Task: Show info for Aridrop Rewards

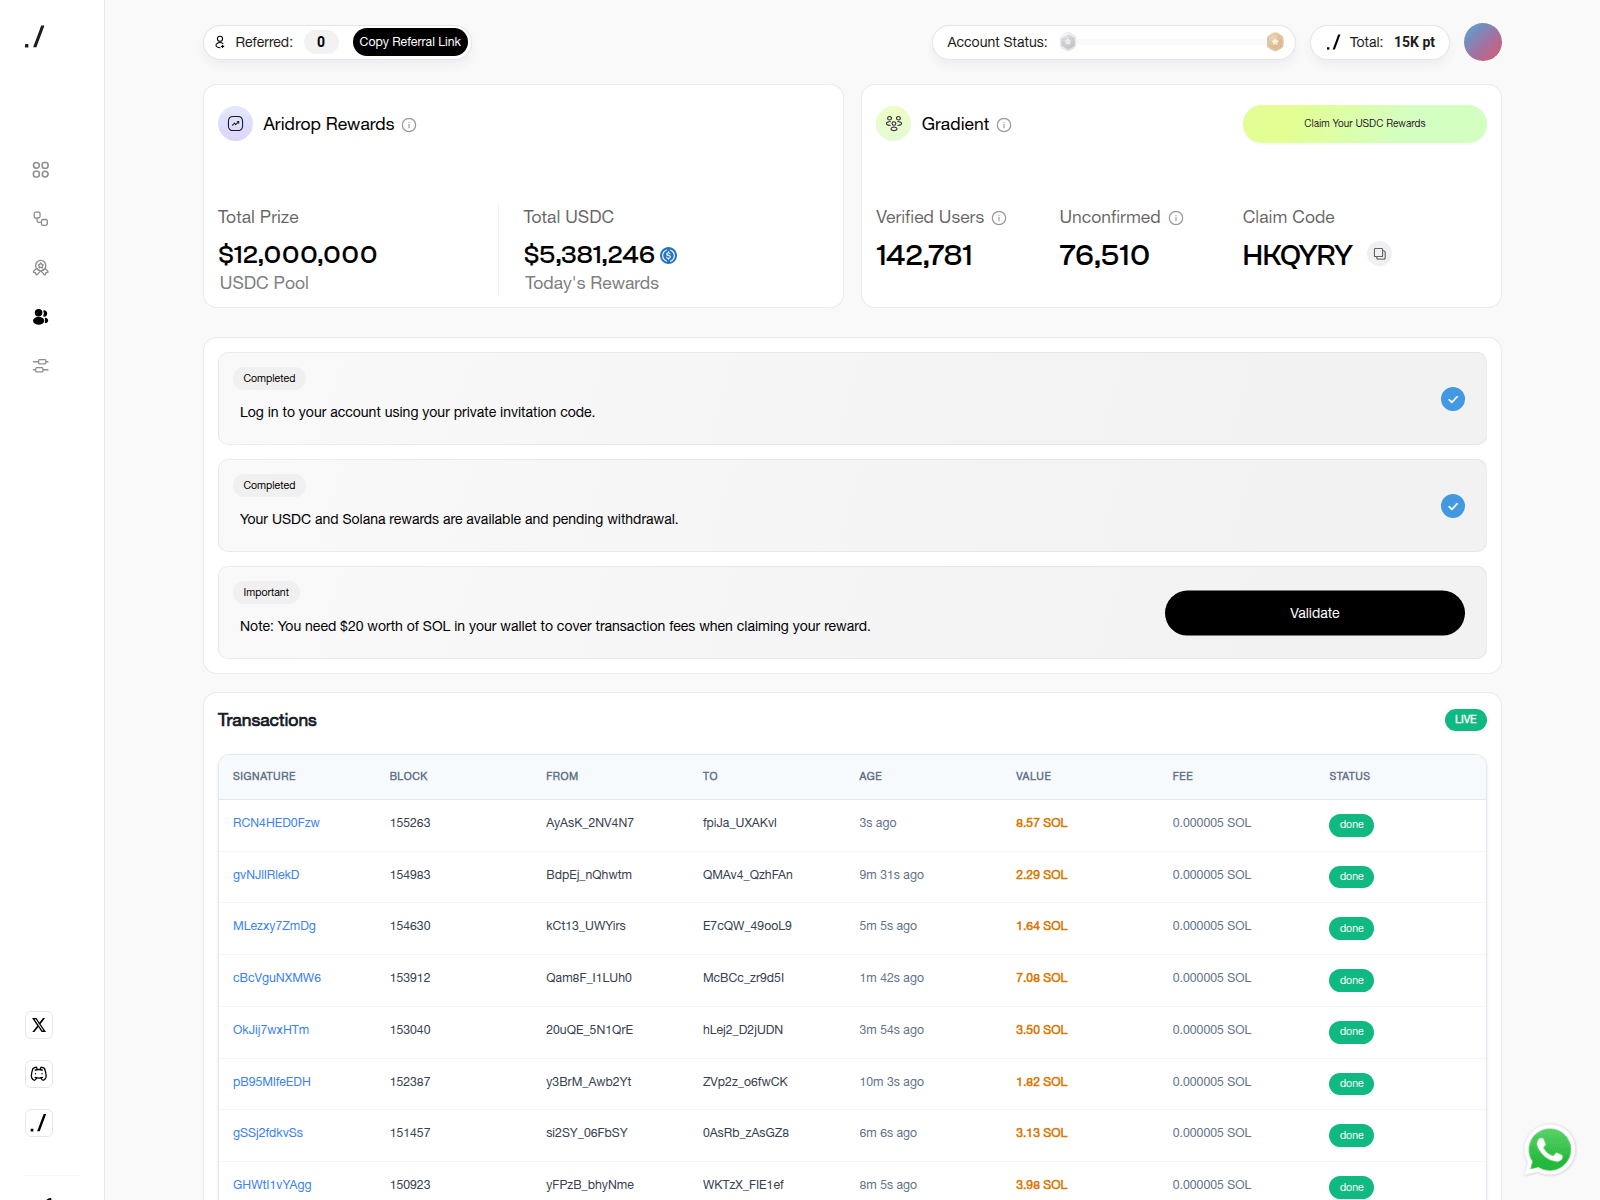Action: tap(409, 125)
